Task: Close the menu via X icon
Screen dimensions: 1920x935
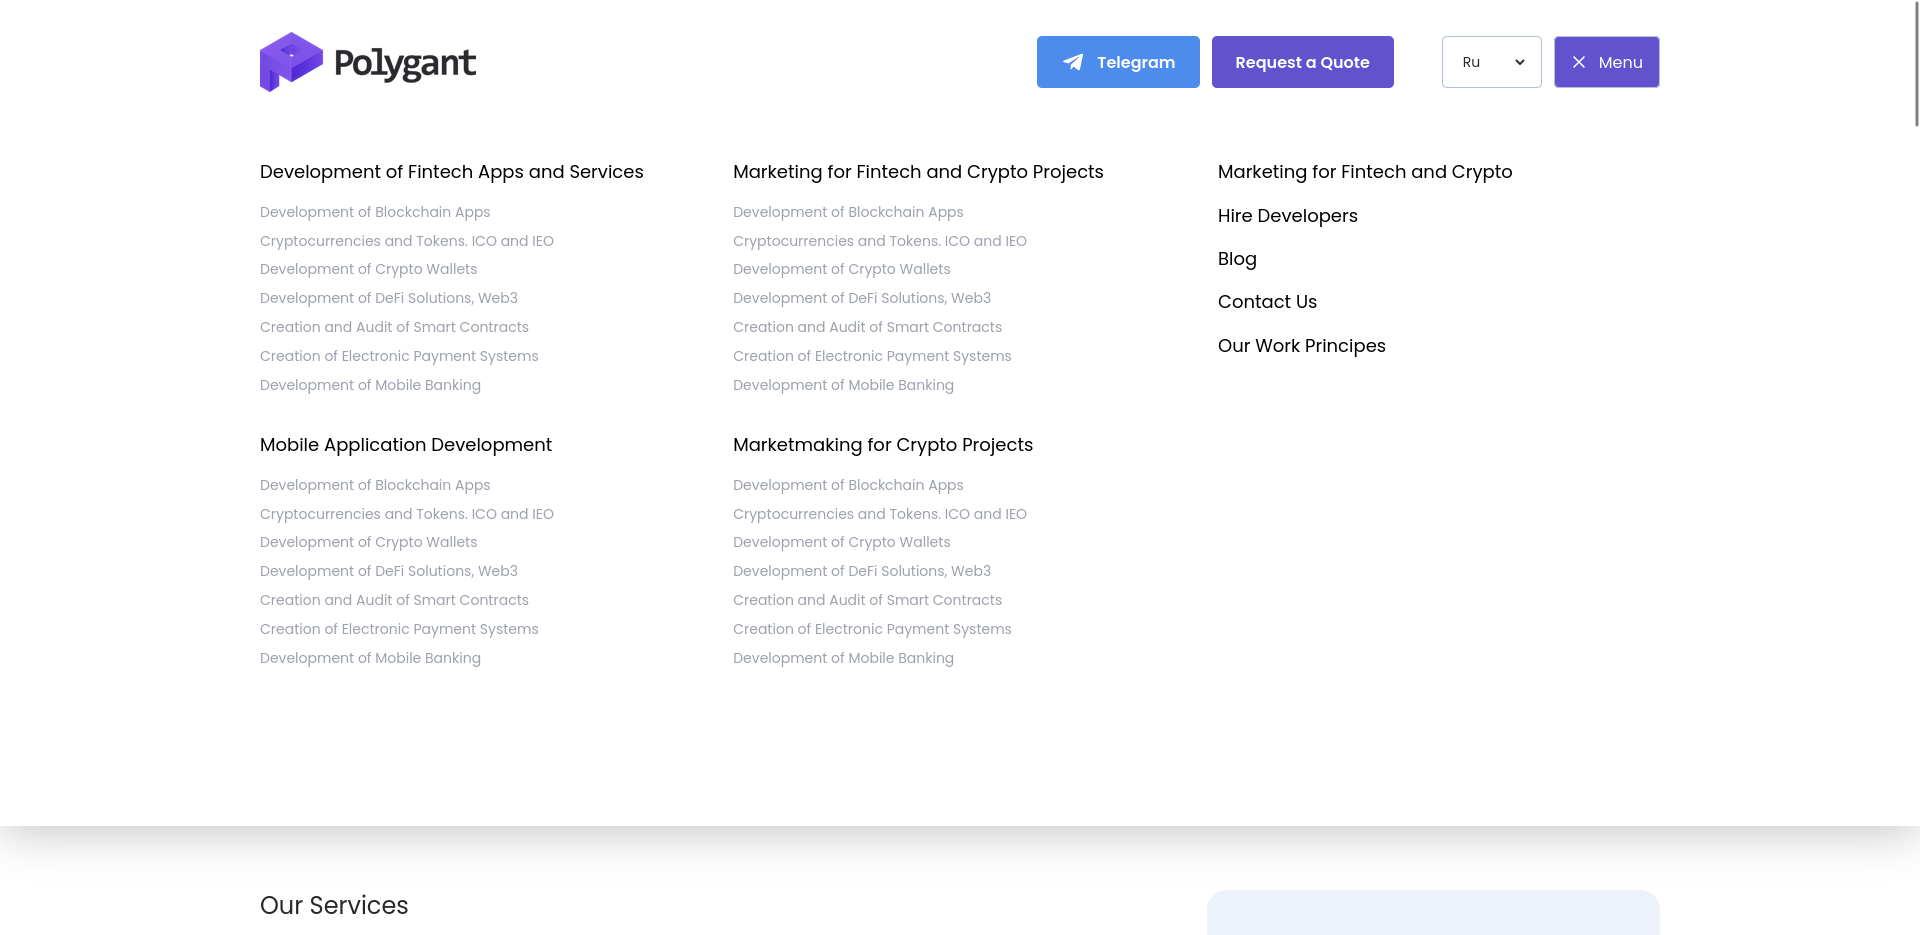Action: 1579,62
